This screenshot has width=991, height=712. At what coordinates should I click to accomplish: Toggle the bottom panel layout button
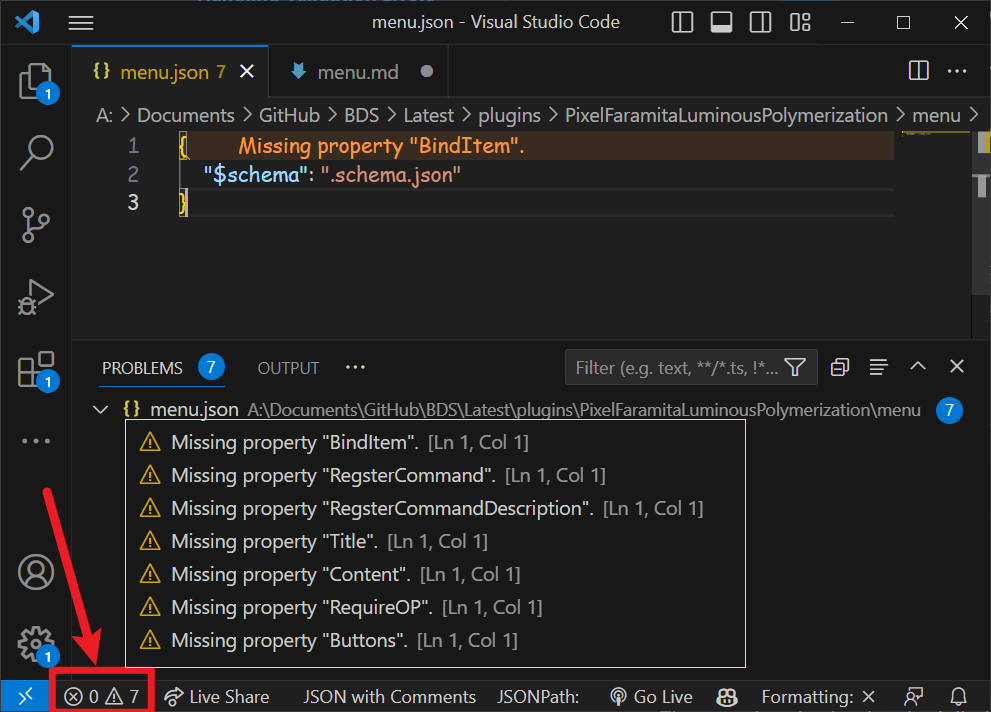tap(721, 22)
